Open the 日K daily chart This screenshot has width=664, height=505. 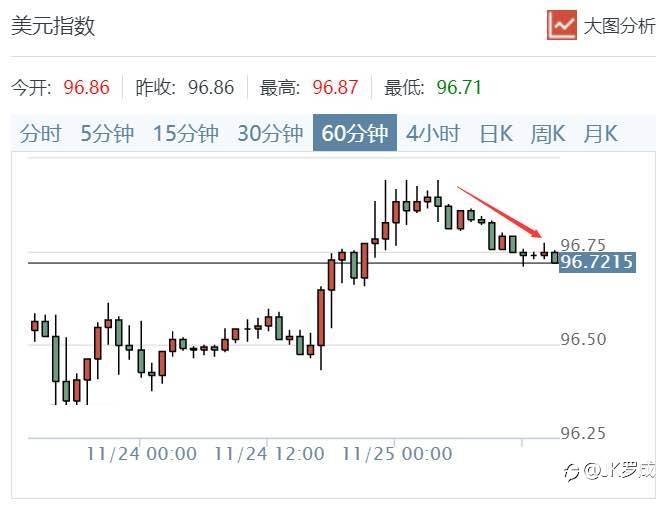coord(496,133)
